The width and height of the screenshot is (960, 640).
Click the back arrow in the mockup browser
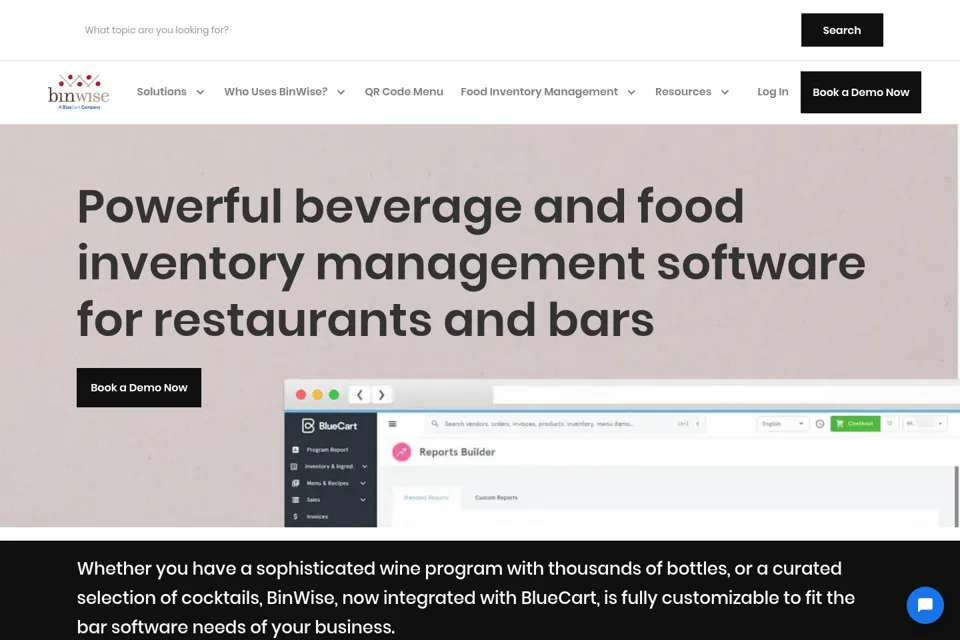[360, 395]
